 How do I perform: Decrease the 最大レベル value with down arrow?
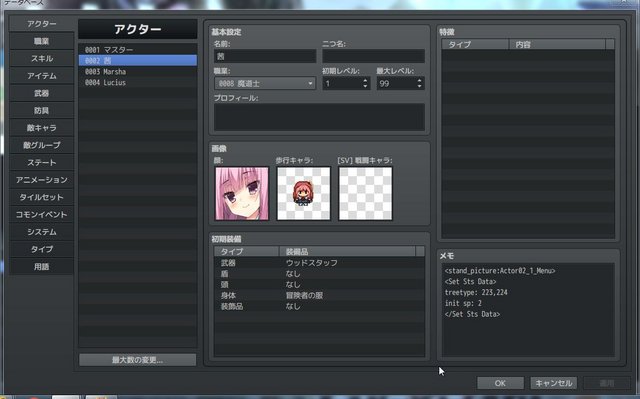(420, 87)
